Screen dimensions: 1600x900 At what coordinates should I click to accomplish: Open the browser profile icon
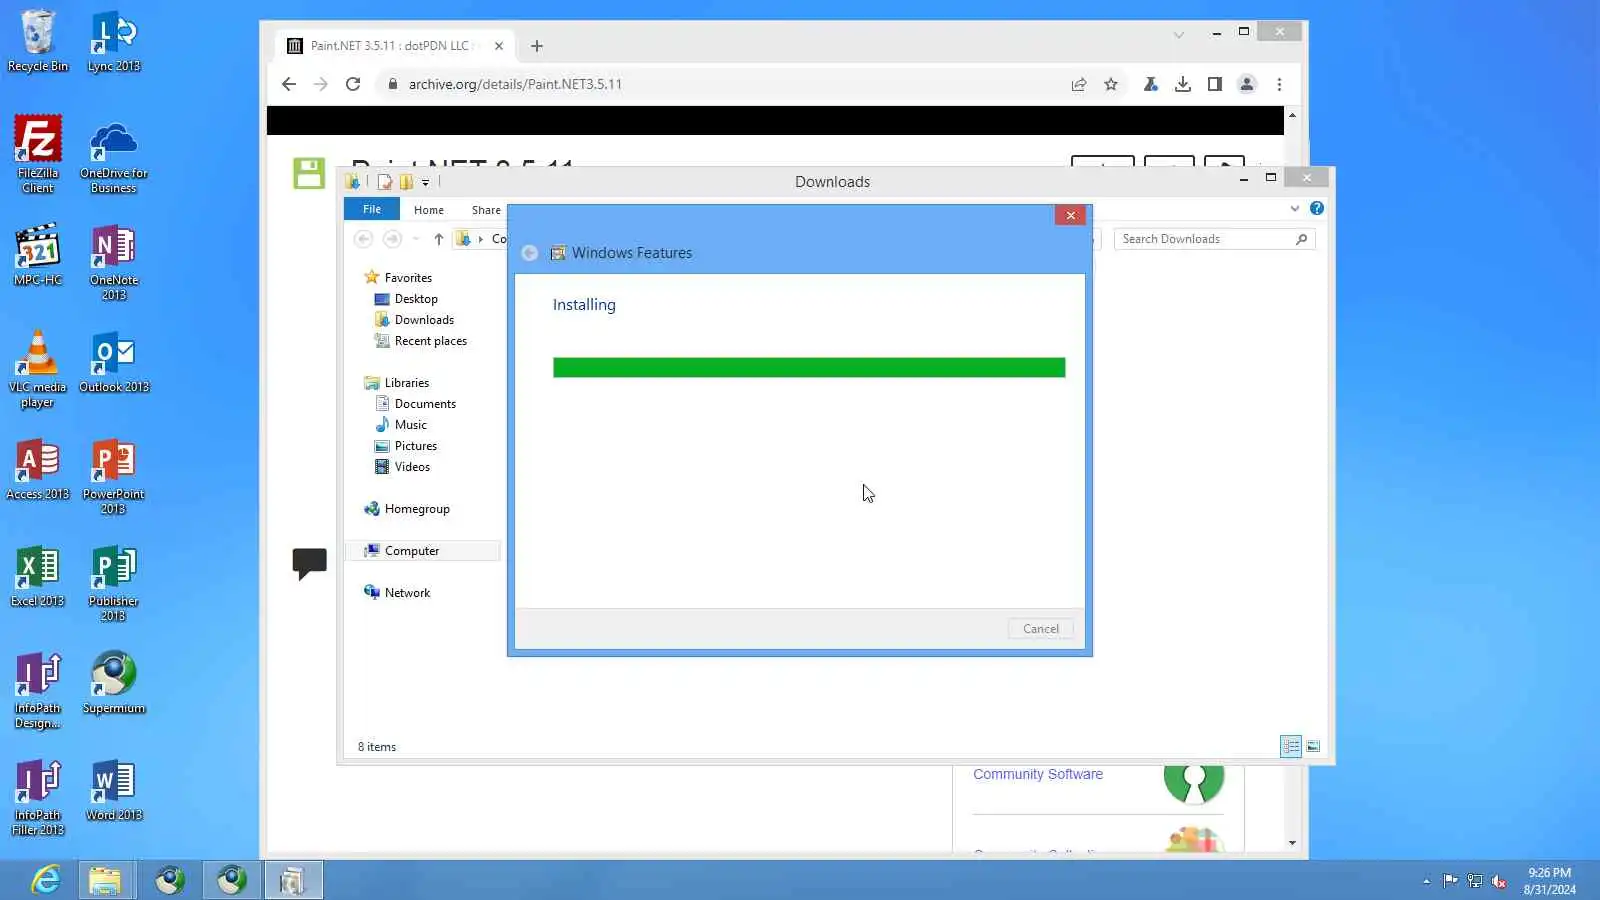click(1247, 84)
